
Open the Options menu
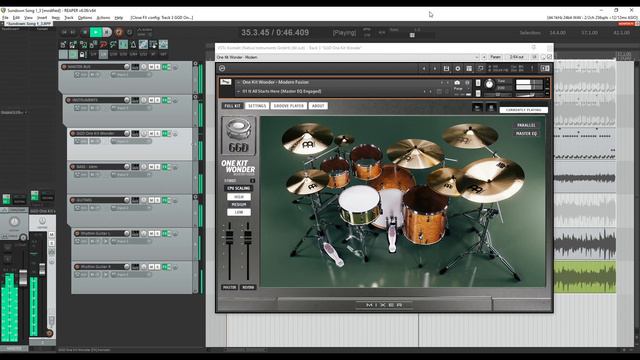(x=84, y=18)
